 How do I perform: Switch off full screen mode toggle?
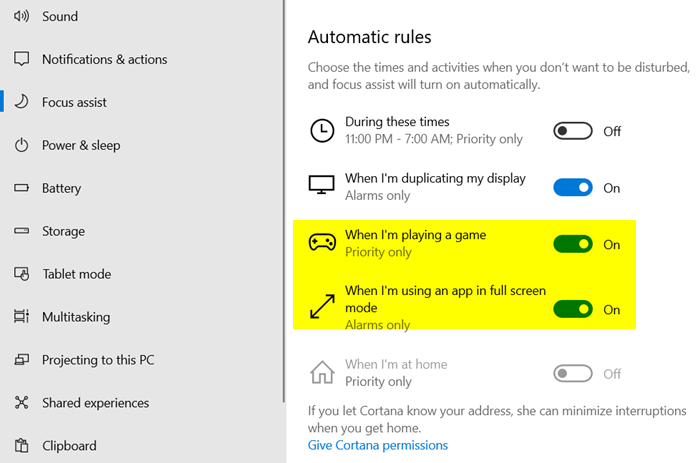click(x=573, y=309)
